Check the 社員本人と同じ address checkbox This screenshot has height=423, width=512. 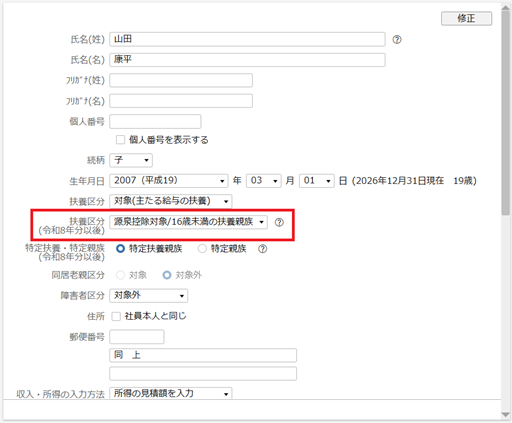pos(116,316)
